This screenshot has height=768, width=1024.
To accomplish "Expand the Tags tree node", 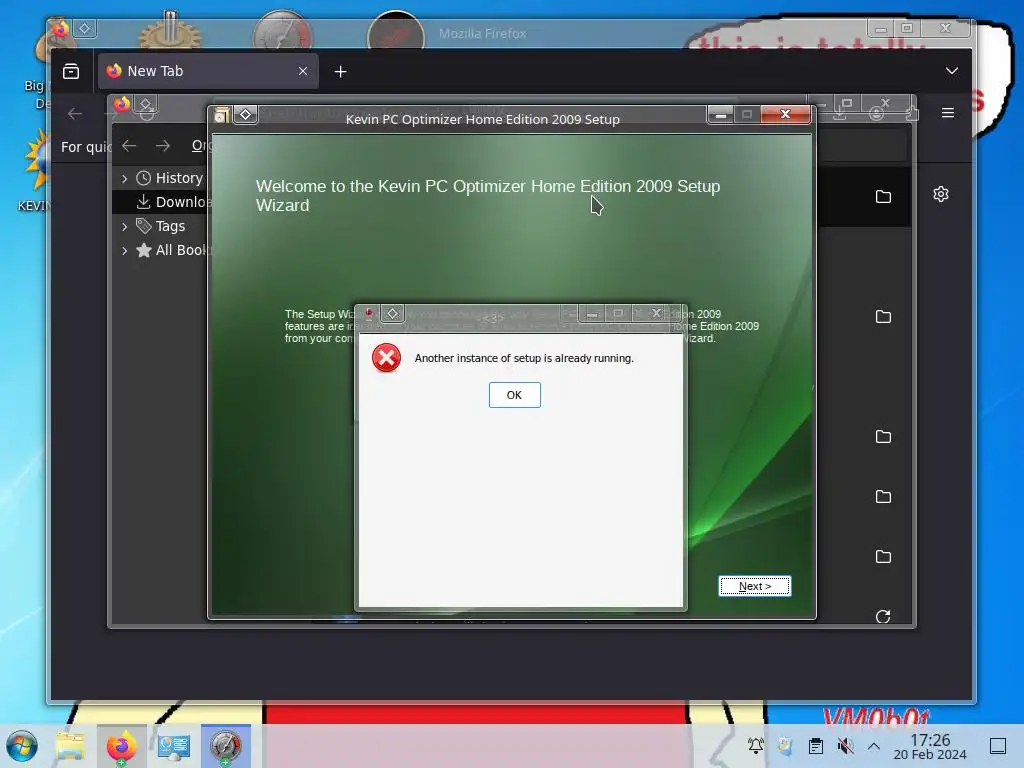I will point(124,227).
